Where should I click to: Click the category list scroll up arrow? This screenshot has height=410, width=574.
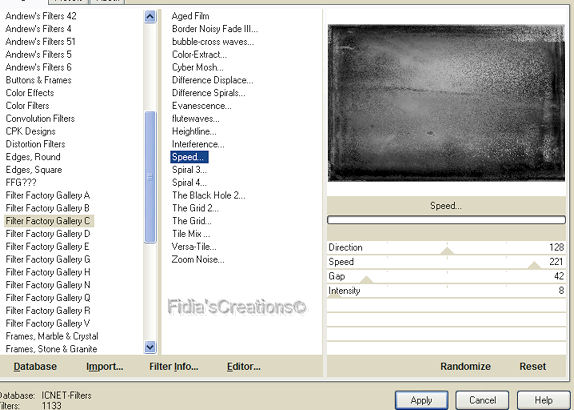[x=150, y=16]
